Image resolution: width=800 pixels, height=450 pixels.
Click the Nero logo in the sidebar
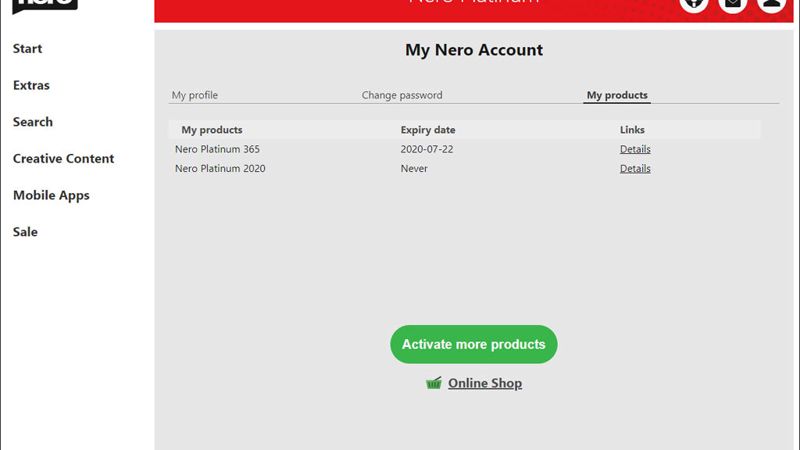click(45, 6)
